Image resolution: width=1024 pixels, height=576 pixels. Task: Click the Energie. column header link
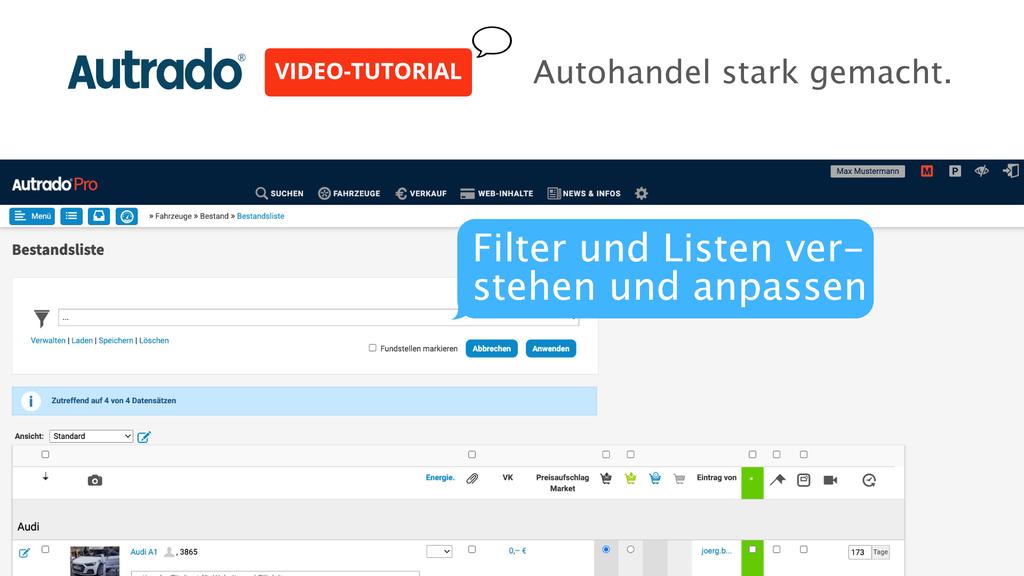[x=440, y=478]
